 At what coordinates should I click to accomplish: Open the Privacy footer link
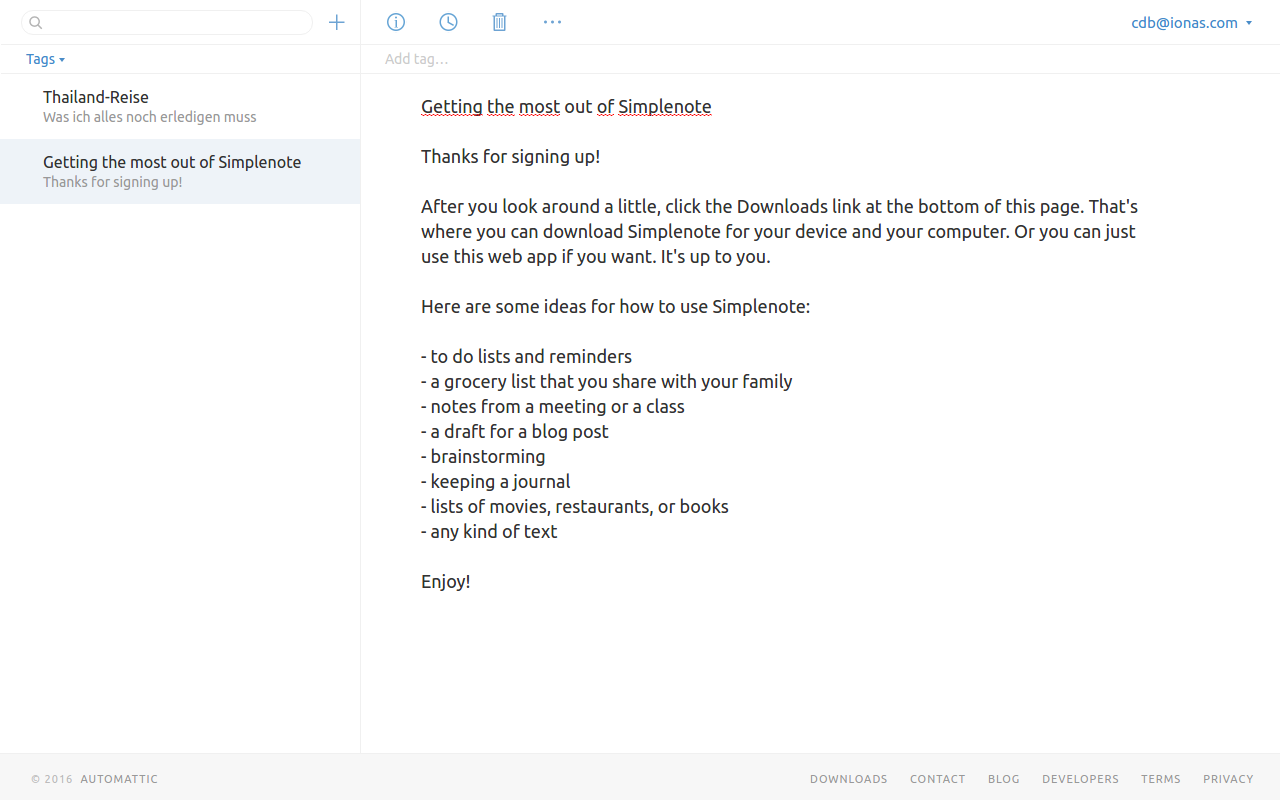click(x=1228, y=779)
